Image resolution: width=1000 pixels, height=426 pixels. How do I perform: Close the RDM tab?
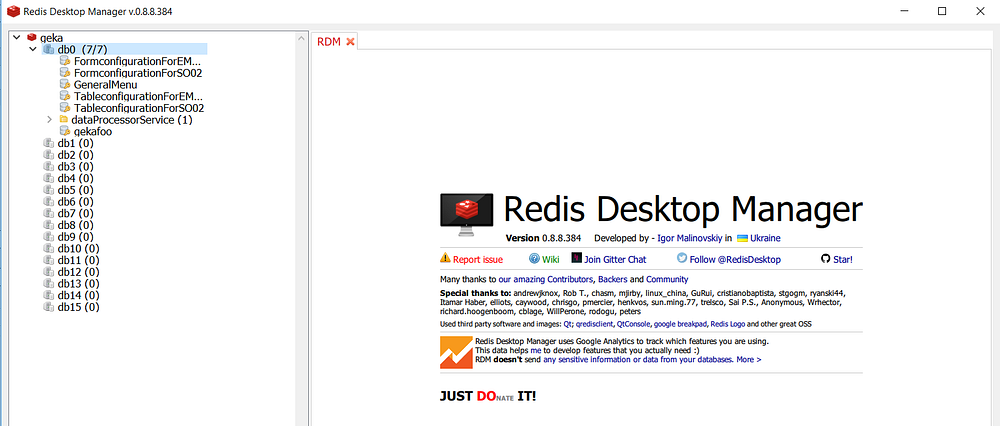point(349,42)
